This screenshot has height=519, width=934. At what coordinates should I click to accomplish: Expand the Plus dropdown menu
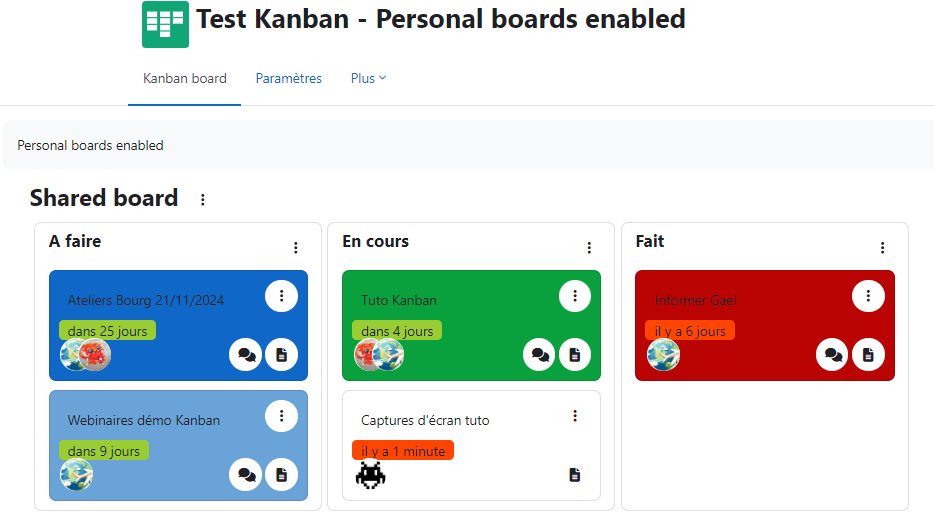coord(368,78)
